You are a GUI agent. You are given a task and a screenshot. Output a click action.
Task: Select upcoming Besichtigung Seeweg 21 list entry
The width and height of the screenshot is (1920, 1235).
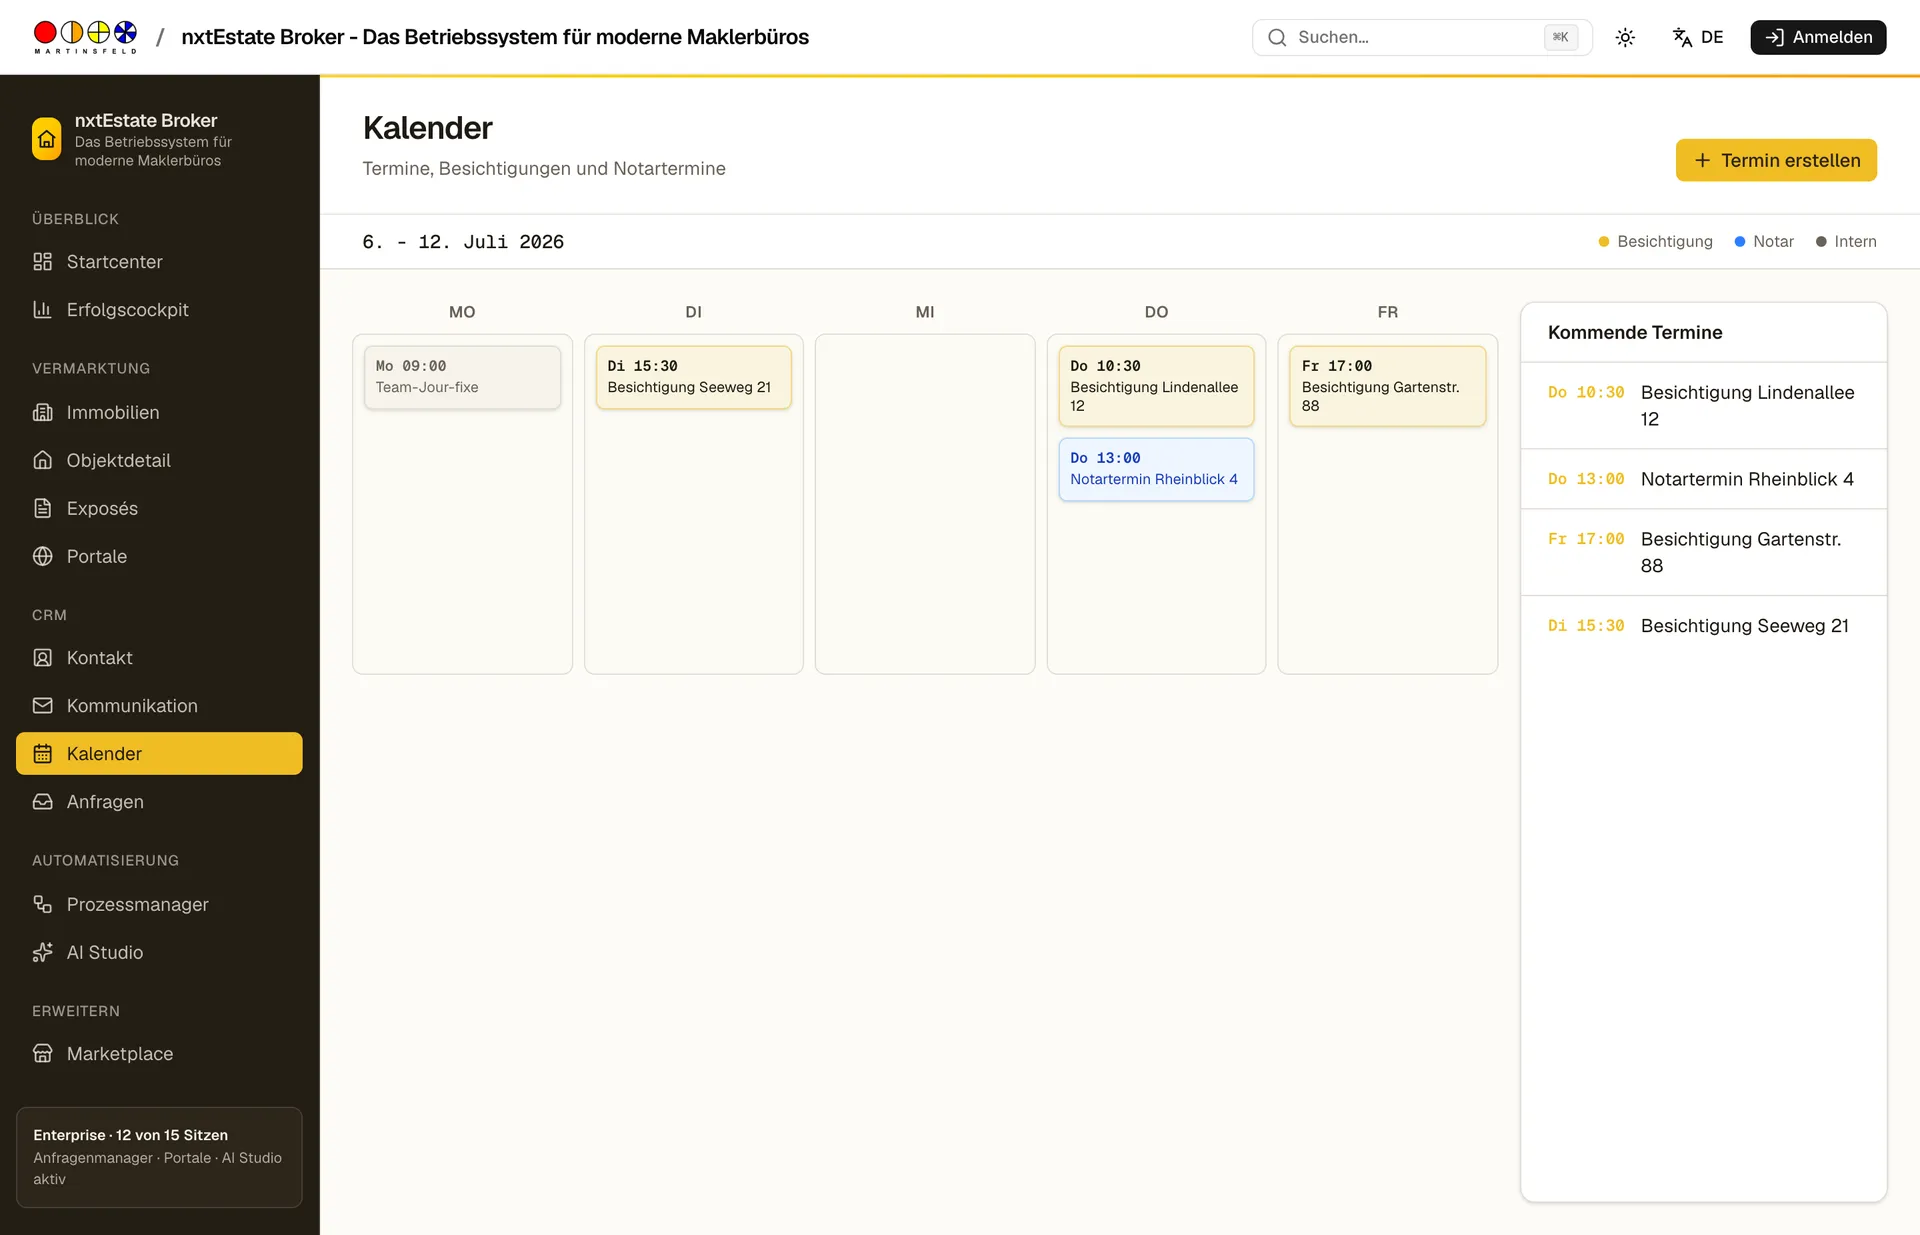(1703, 626)
